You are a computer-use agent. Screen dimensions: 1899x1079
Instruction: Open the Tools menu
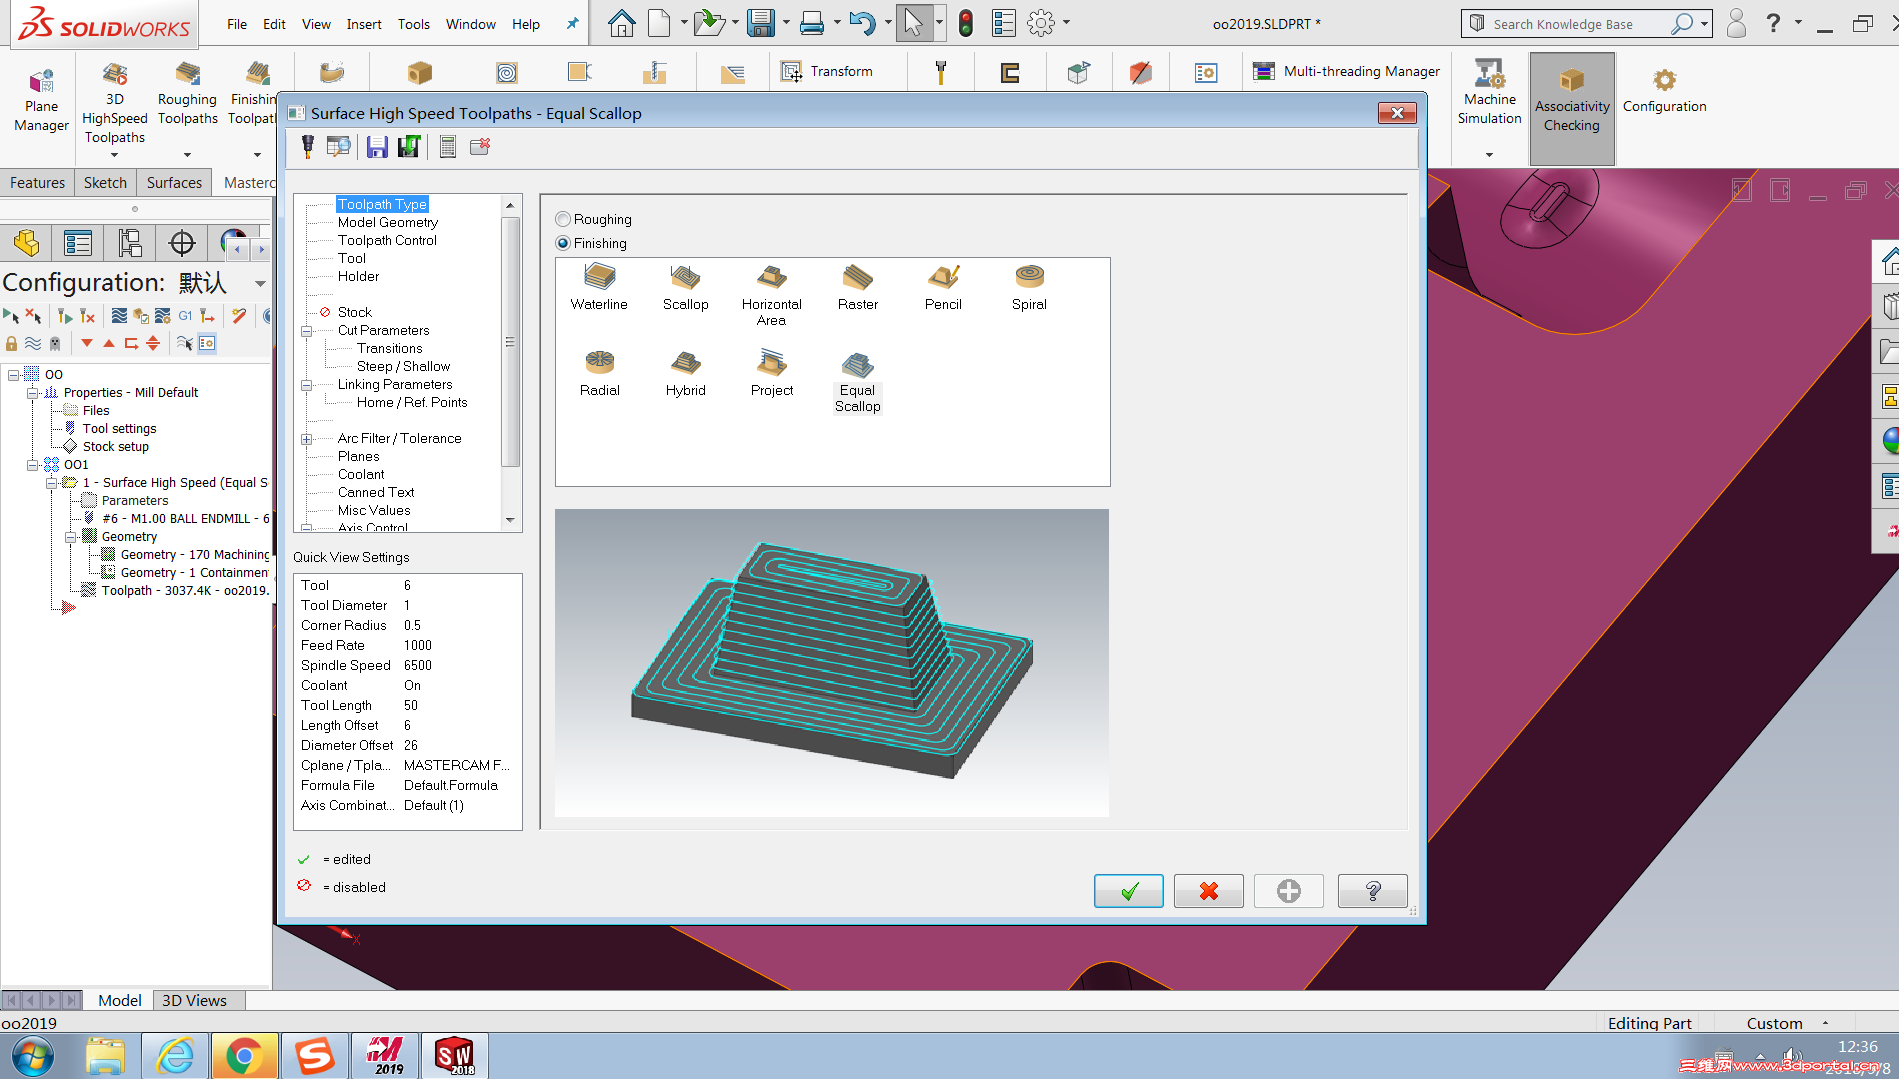click(x=414, y=24)
